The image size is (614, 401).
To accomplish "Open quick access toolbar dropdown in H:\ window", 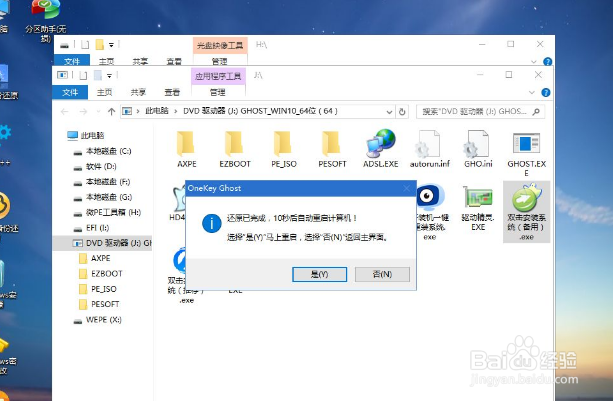I will click(x=111, y=45).
